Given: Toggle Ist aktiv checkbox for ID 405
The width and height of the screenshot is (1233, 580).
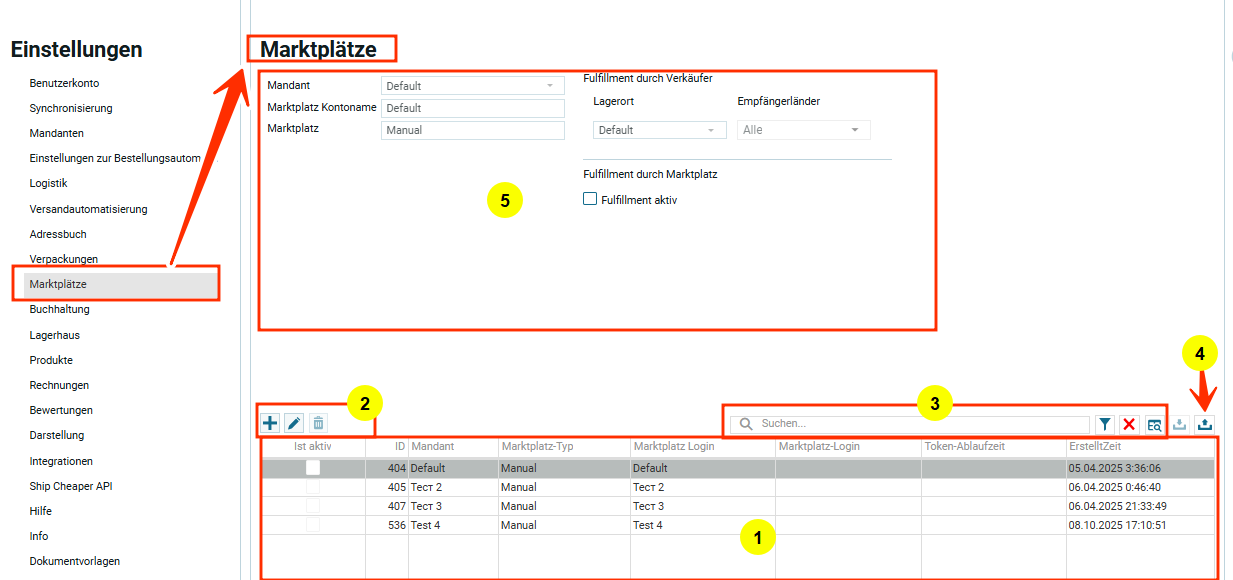Looking at the screenshot, I should click(x=313, y=487).
